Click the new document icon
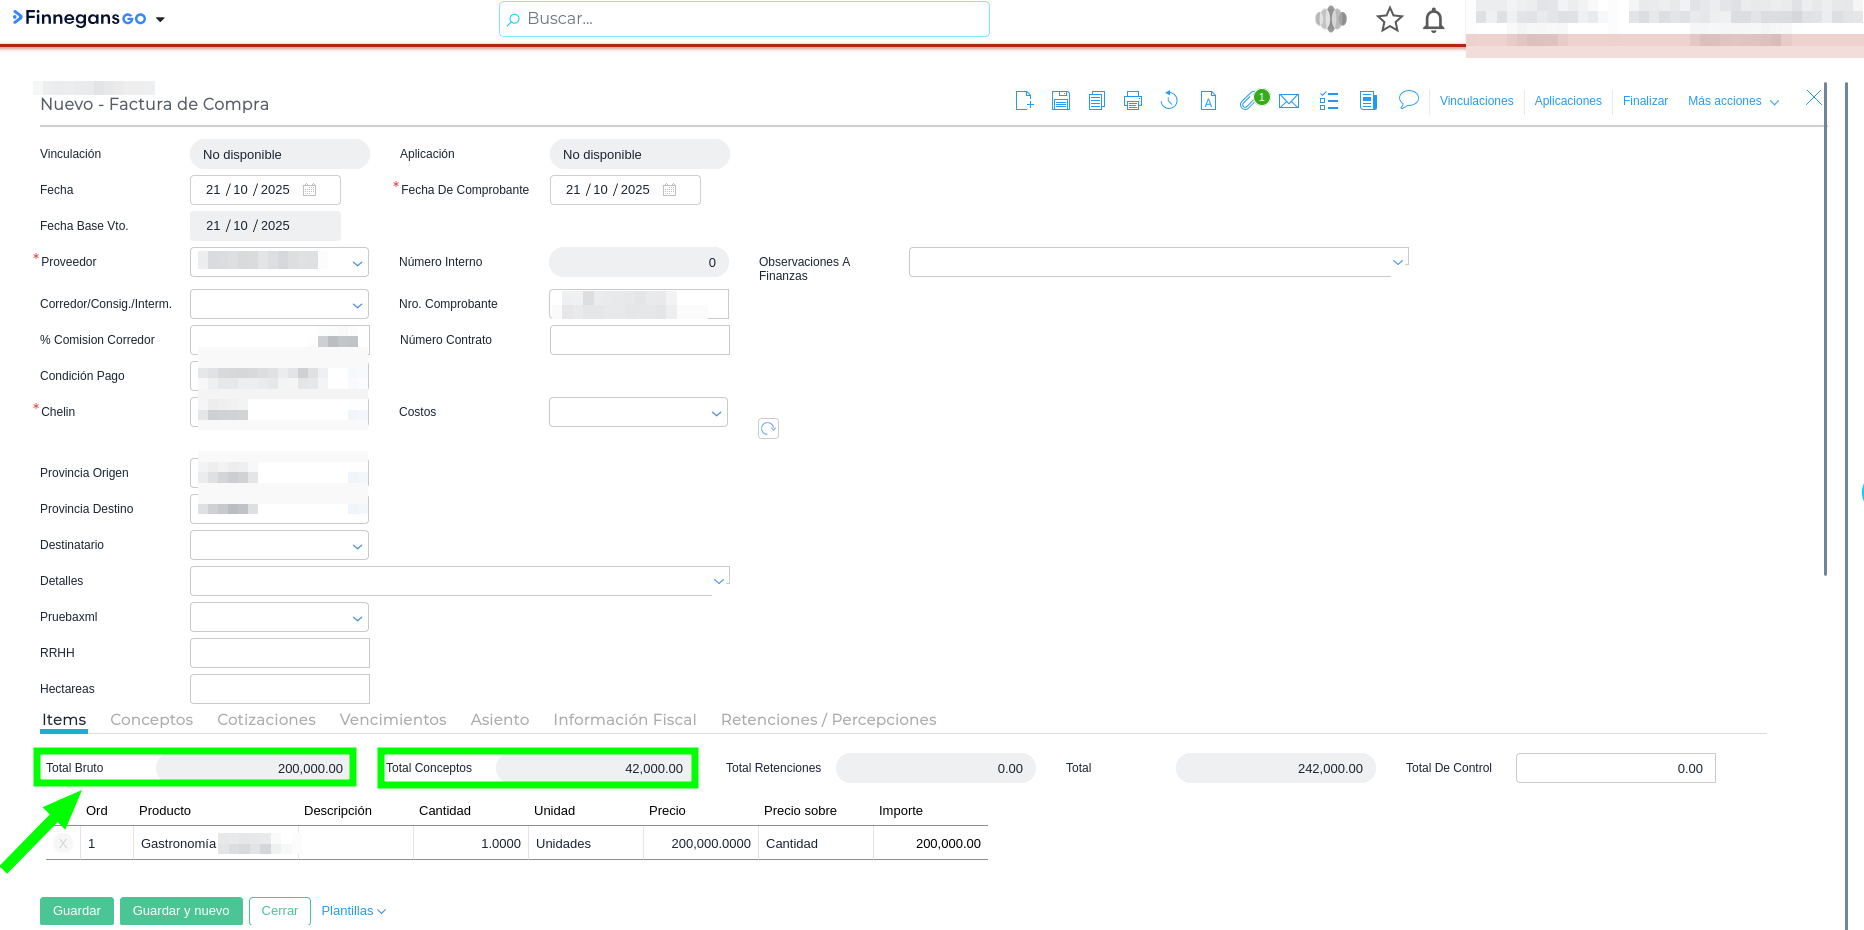 point(1024,101)
